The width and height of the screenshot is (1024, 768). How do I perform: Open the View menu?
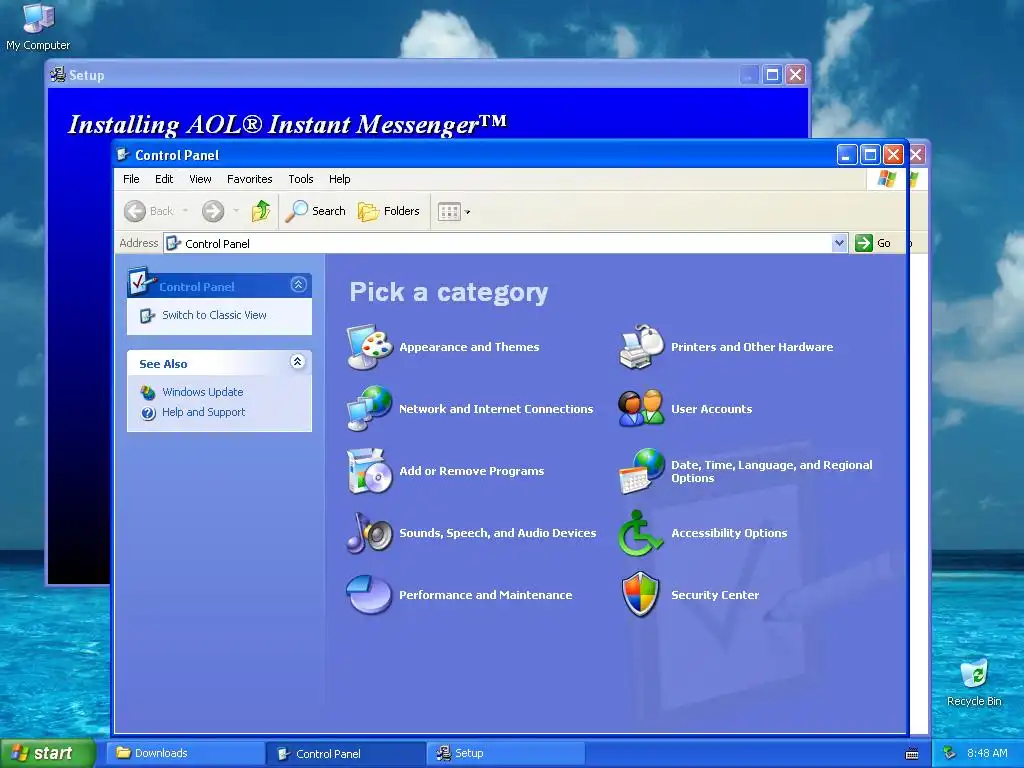tap(200, 179)
